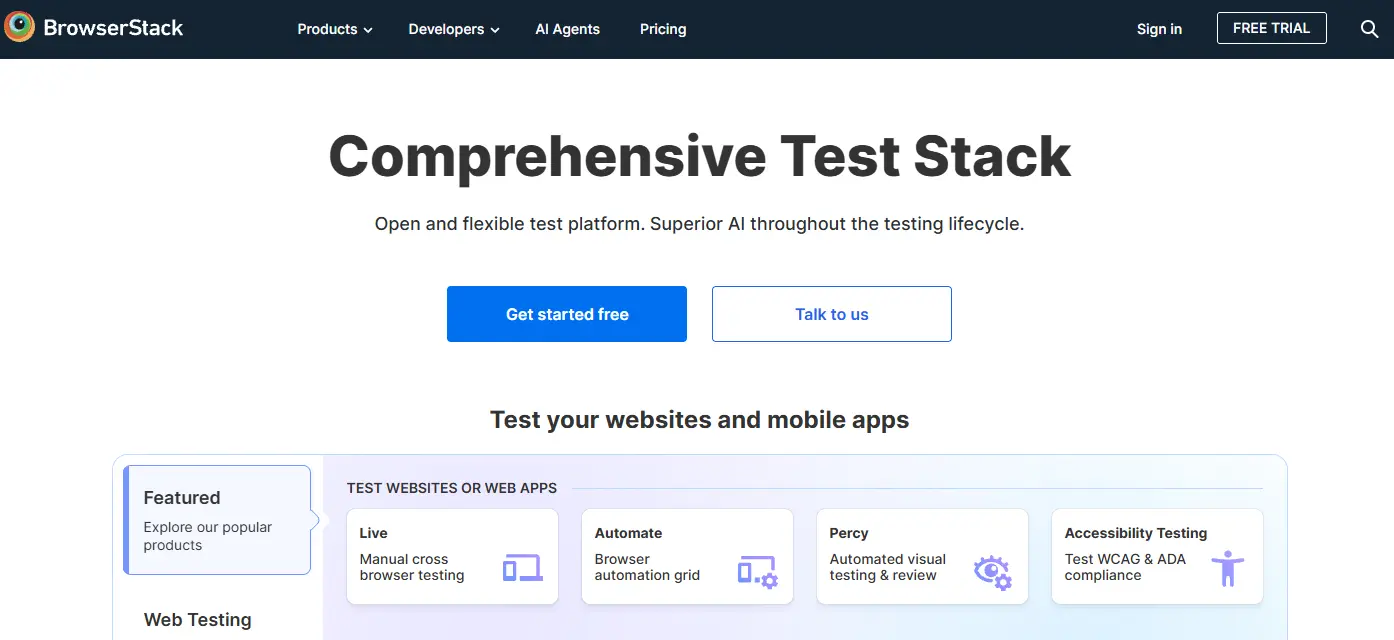This screenshot has height=640, width=1394.
Task: Select the Featured products panel
Action: click(x=216, y=520)
